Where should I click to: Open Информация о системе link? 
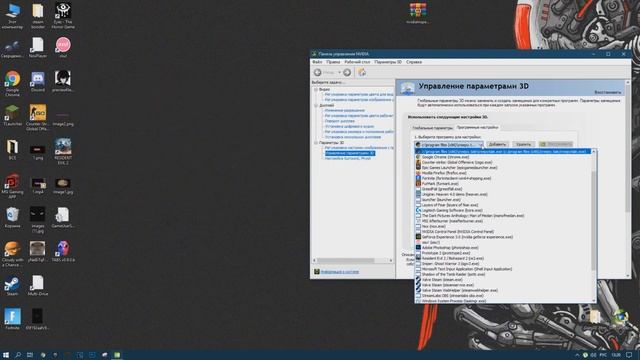(340, 271)
